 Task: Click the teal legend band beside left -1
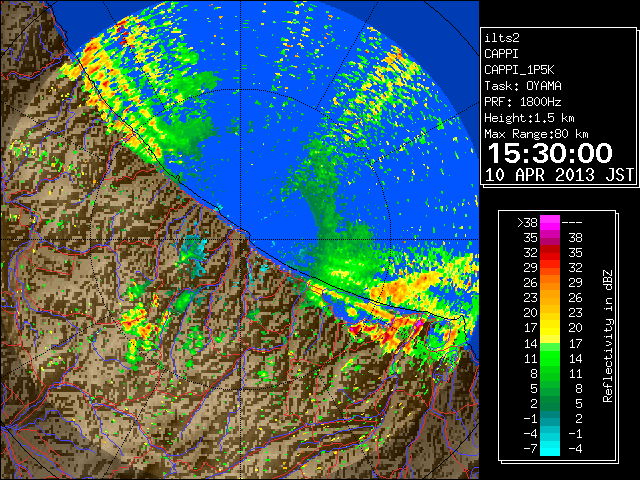click(550, 418)
